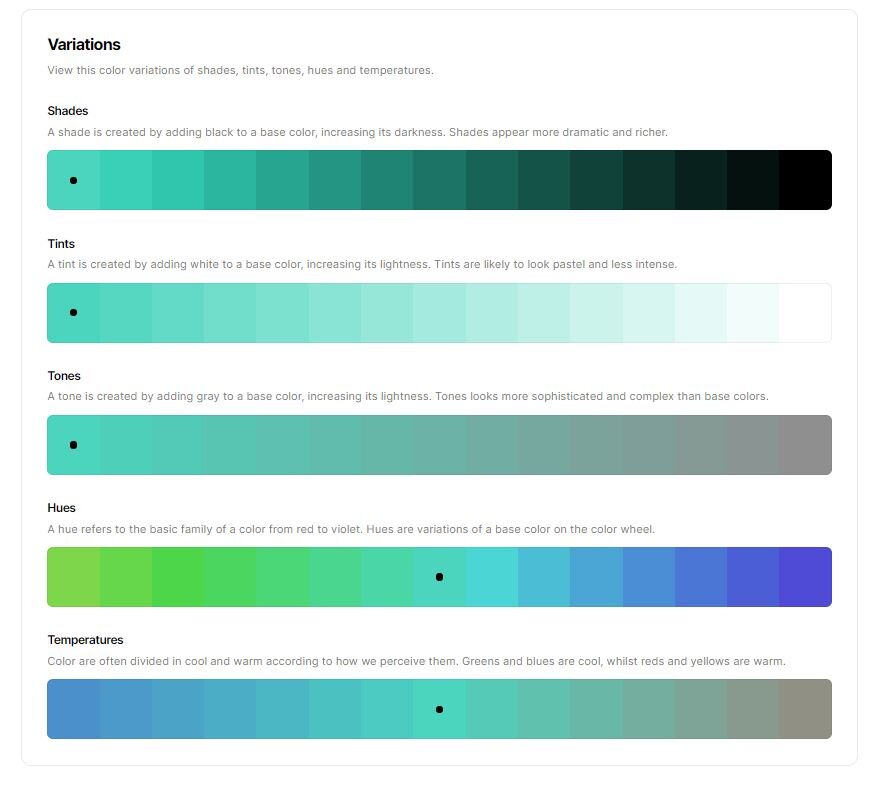This screenshot has width=884, height=786.
Task: Pick the vivid green third Hues swatch
Action: point(178,577)
